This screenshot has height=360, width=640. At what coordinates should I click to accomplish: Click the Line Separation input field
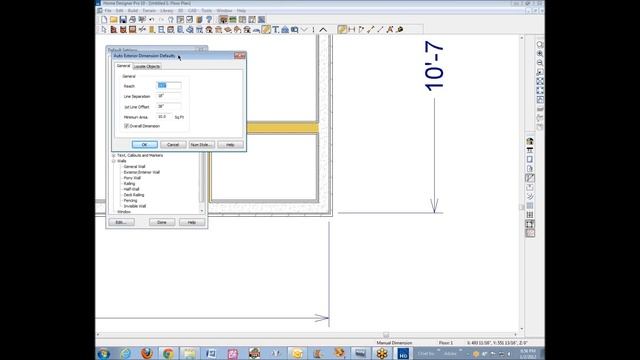pos(169,96)
